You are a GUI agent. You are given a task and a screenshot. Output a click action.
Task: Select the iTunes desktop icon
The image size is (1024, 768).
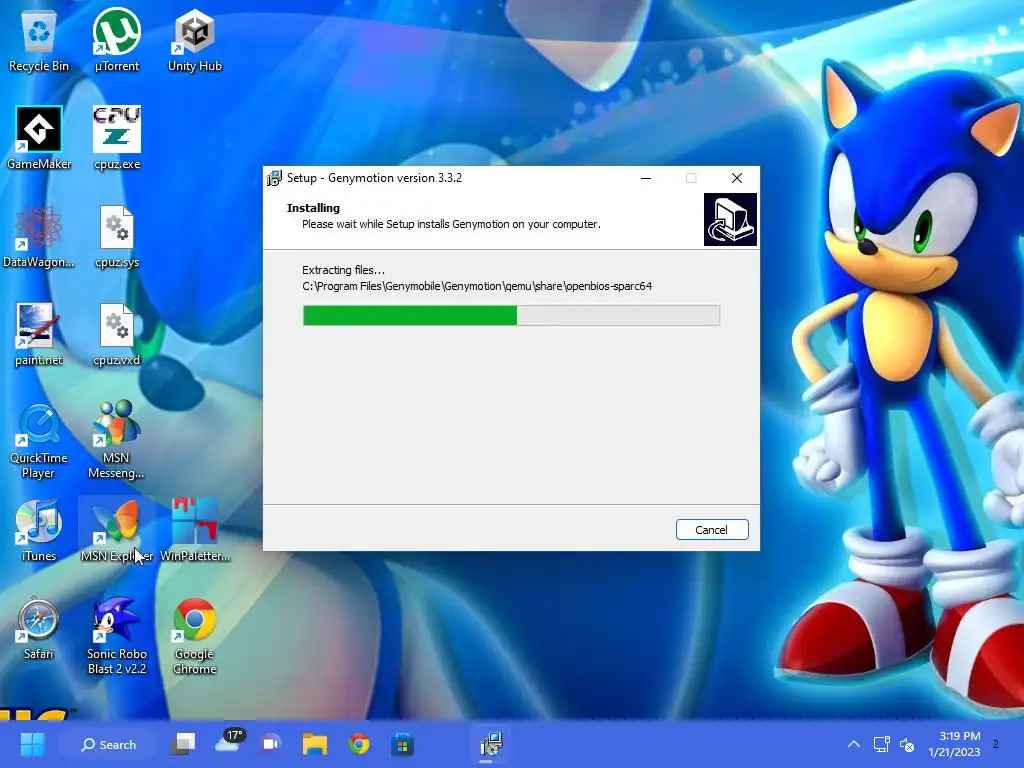(x=39, y=530)
